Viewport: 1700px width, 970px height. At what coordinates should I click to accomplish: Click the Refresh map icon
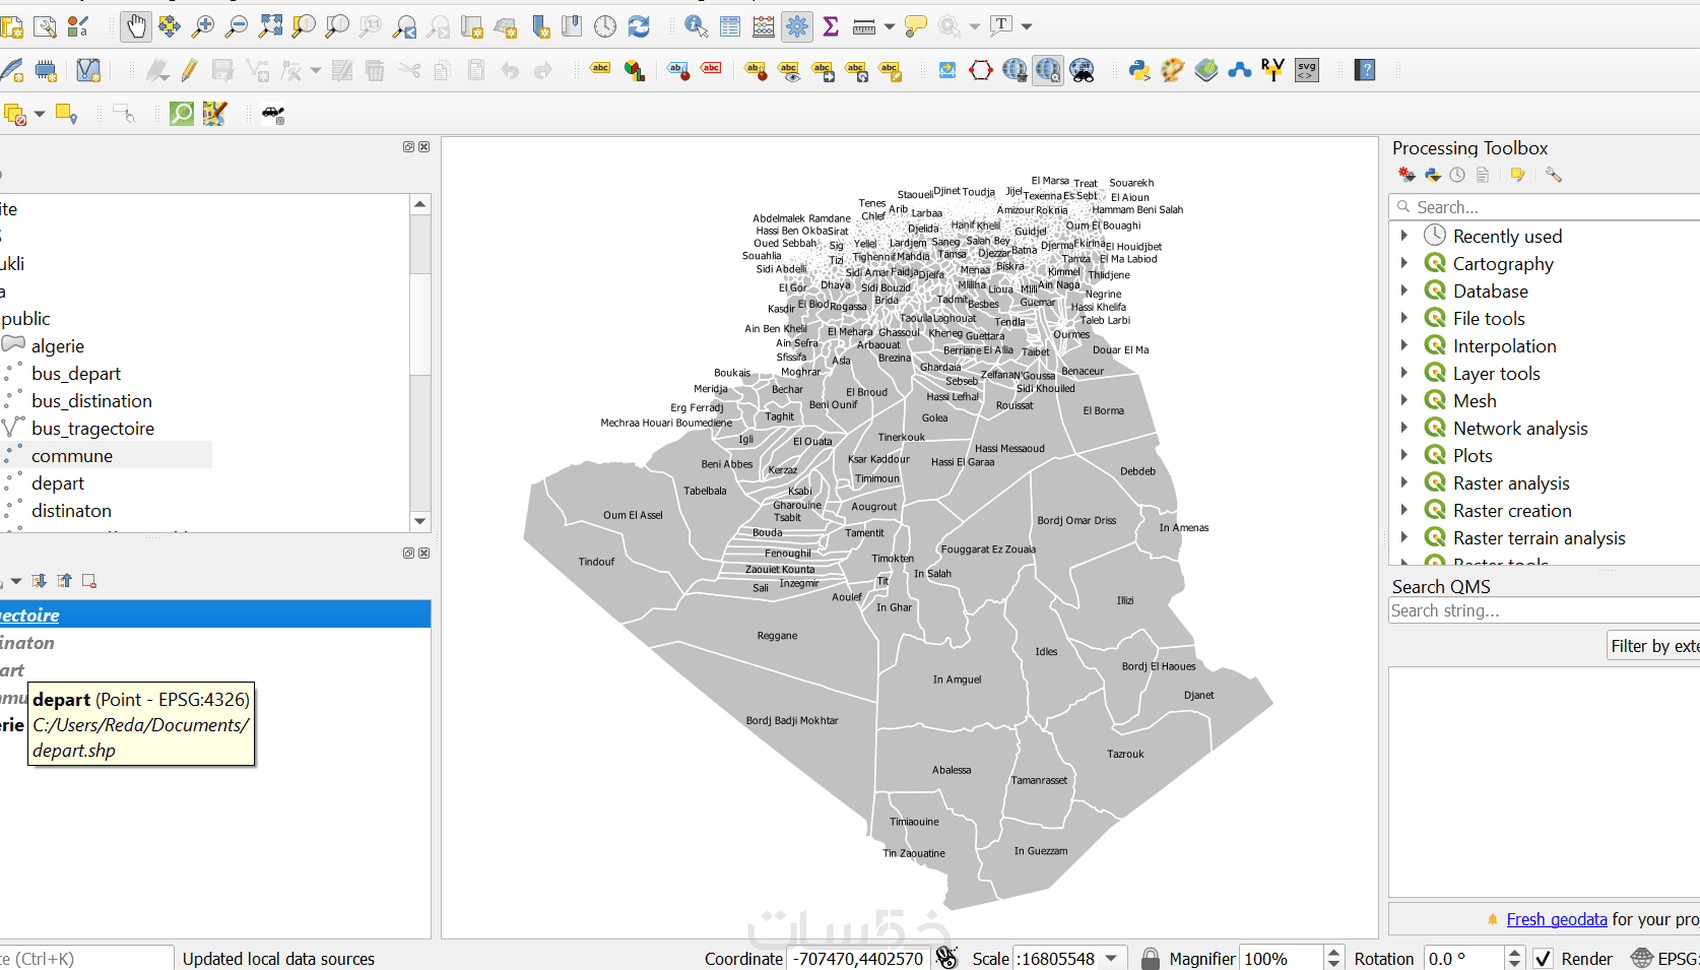pyautogui.click(x=639, y=26)
